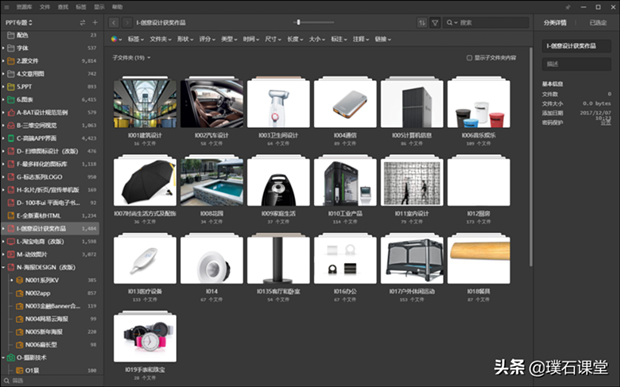Click the green O-摄影技术 camera icon
620x387 pixels.
[x=11, y=358]
